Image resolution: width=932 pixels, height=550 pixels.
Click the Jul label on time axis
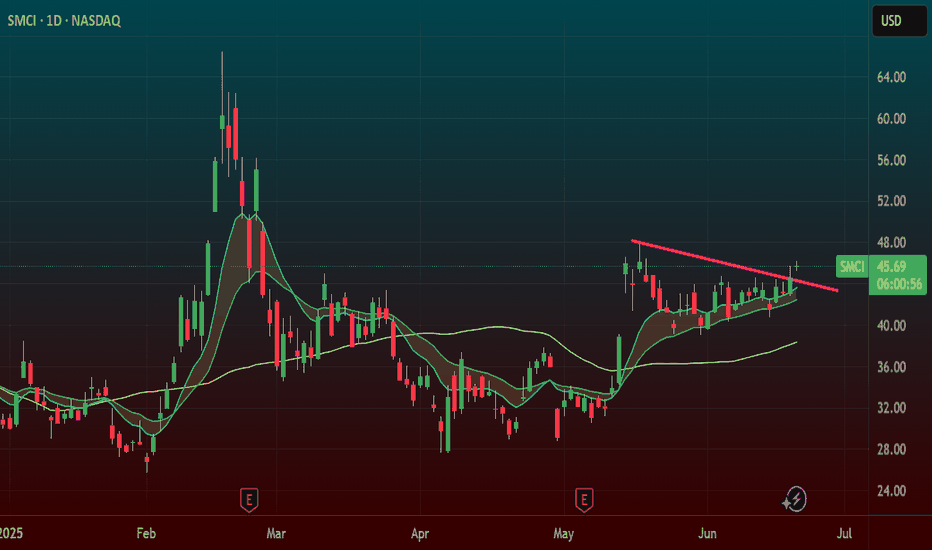click(844, 533)
